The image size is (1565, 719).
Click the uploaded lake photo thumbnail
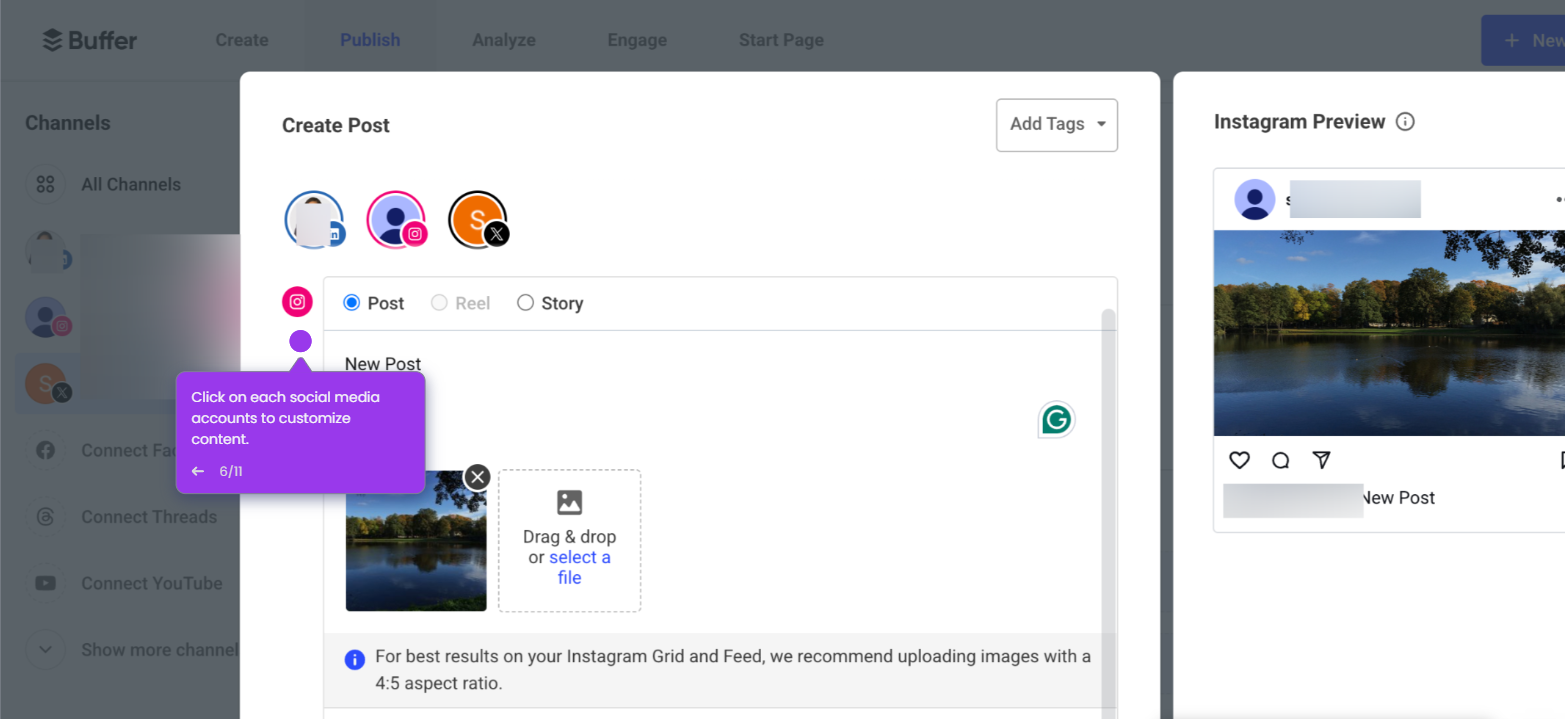416,541
